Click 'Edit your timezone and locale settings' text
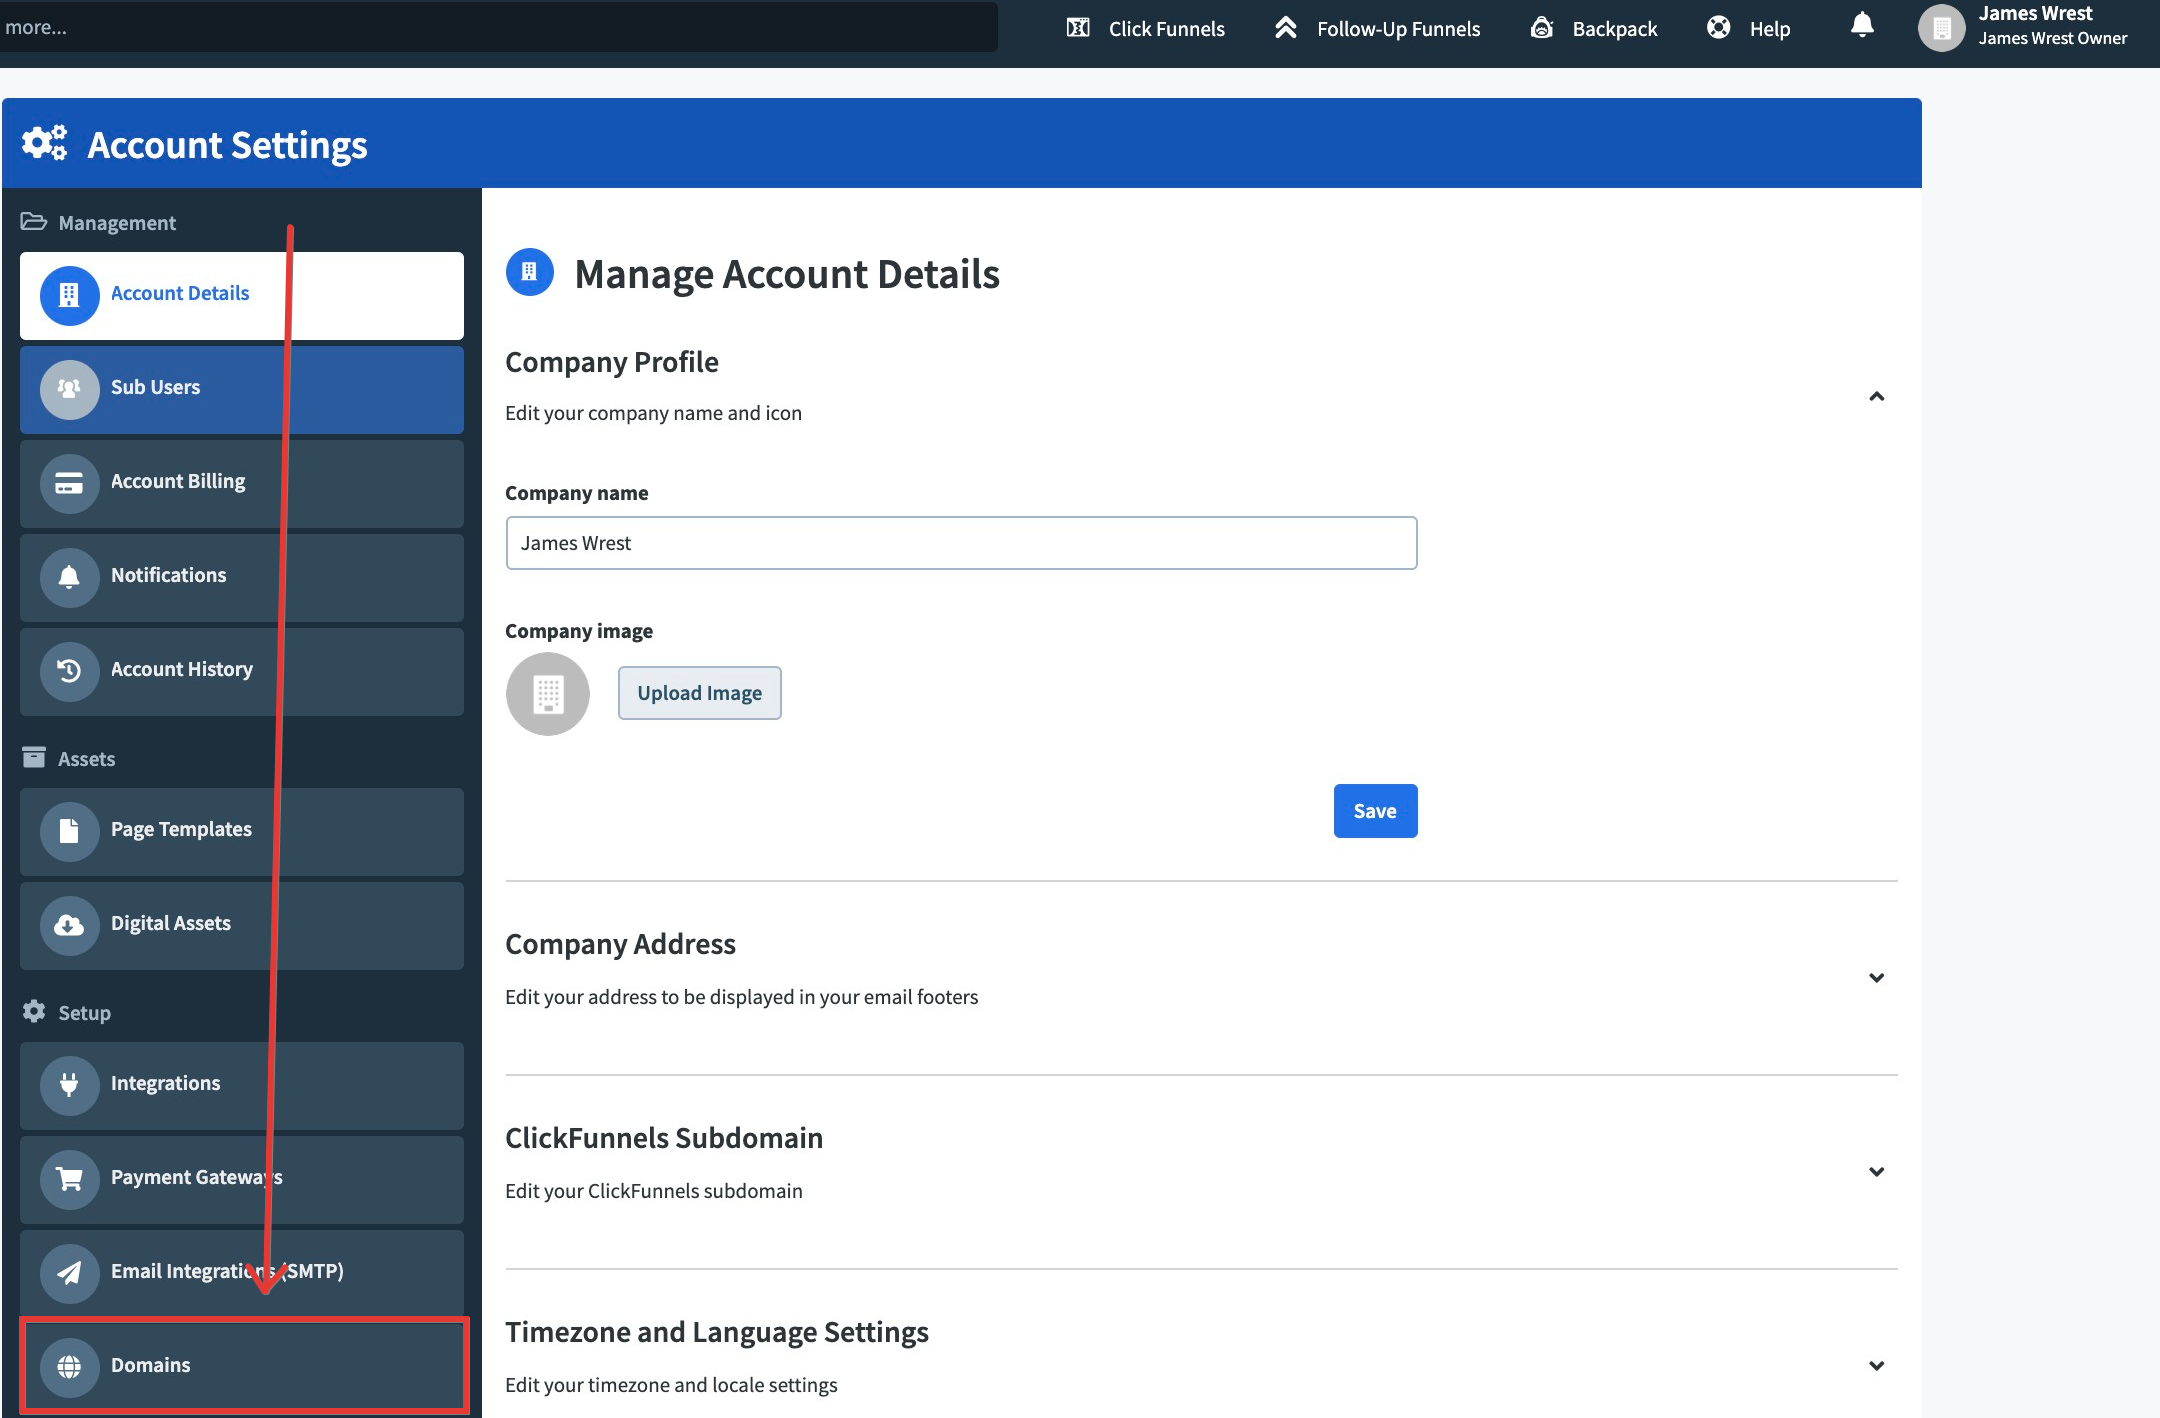Viewport: 2160px width, 1418px height. (x=671, y=1385)
